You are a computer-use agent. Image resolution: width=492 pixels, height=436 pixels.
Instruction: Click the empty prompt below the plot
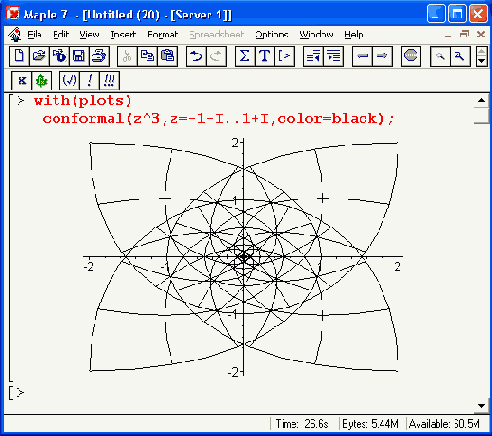click(21, 393)
